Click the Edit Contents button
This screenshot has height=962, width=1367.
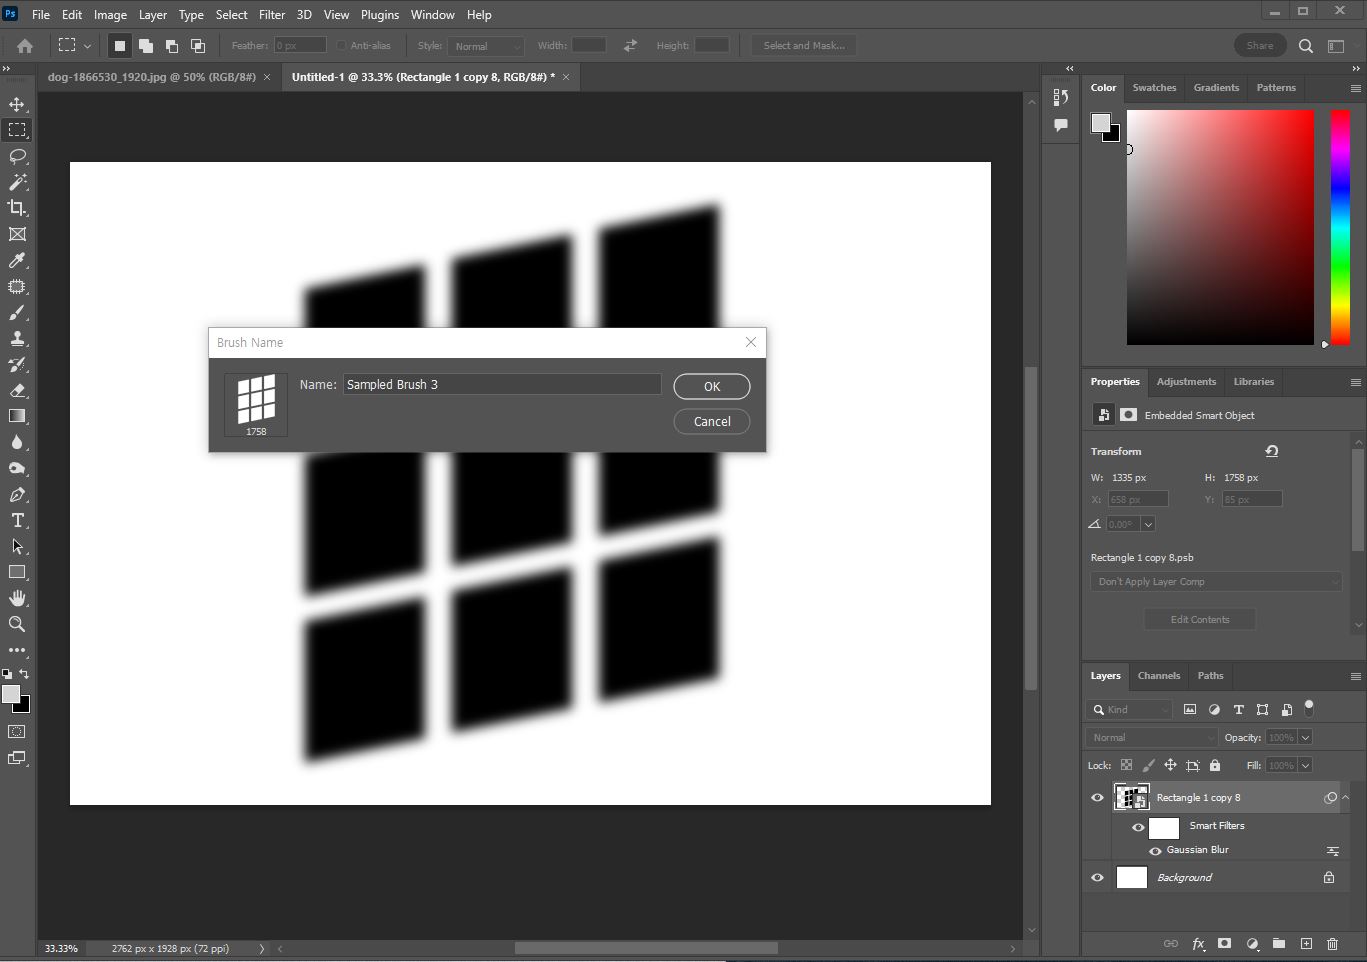[x=1200, y=619]
